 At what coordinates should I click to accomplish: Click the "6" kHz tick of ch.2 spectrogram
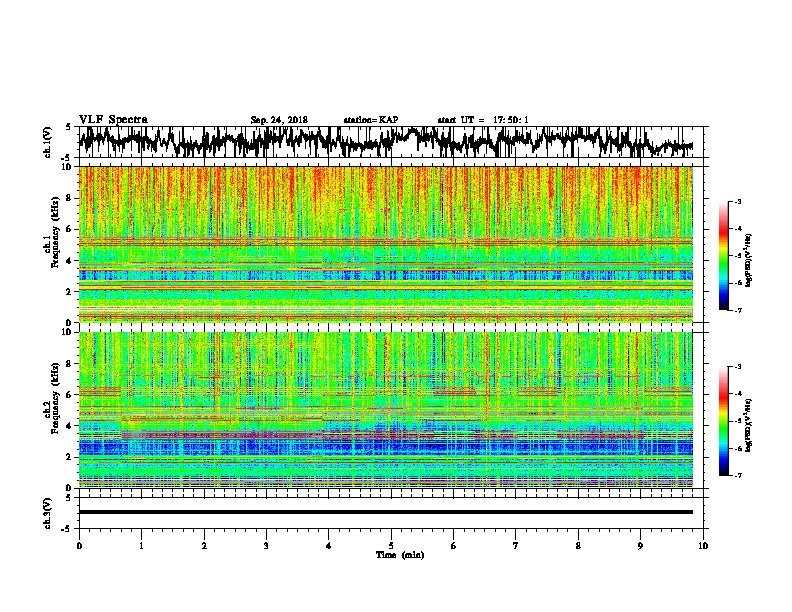[x=70, y=395]
